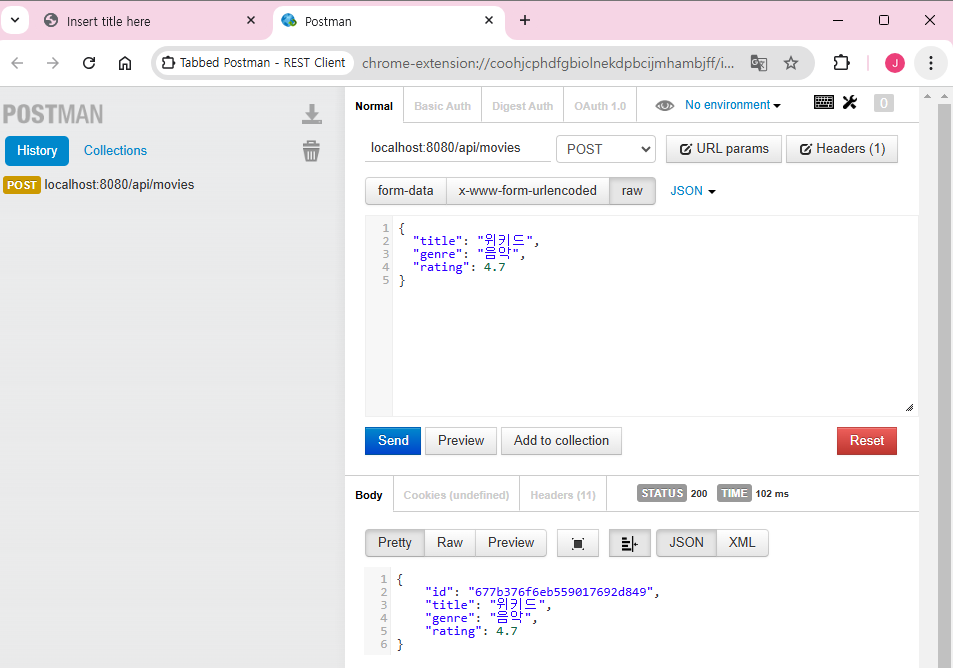Viewport: 953px width, 668px height.
Task: Select form-data body type
Action: coord(405,191)
